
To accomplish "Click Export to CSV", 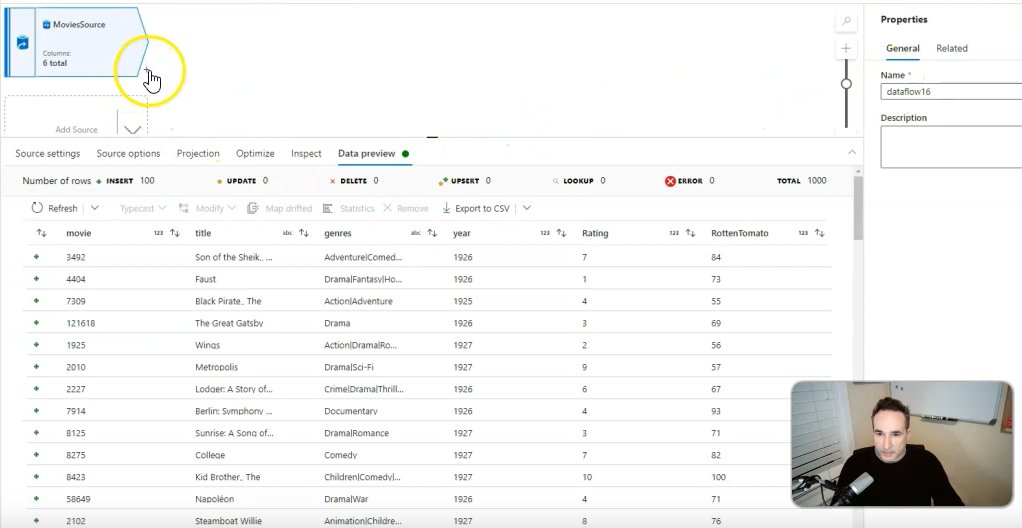I will point(476,209).
